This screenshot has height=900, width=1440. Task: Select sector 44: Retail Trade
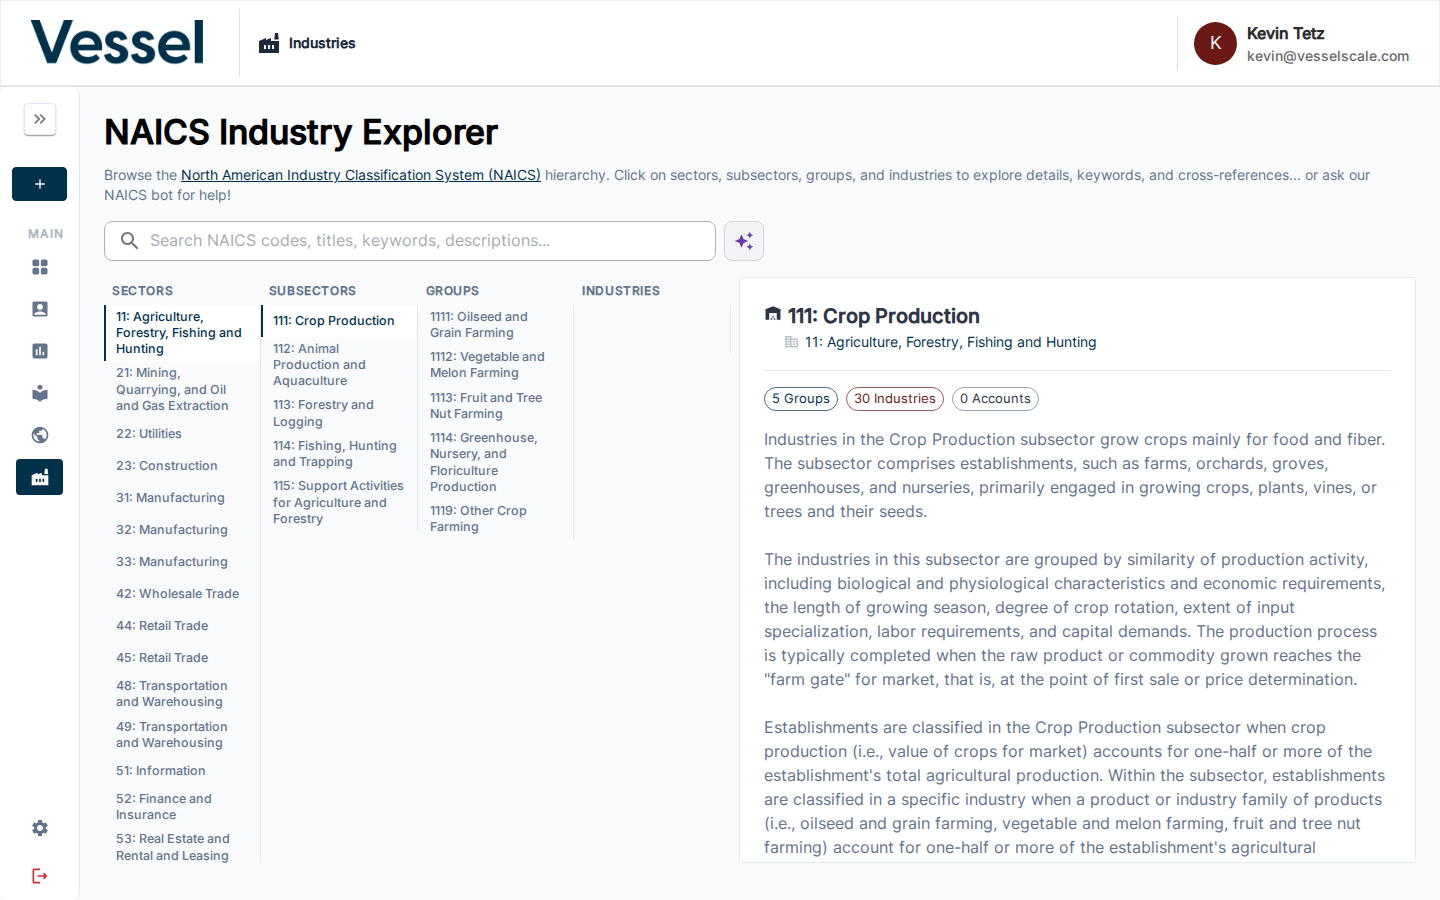point(180,626)
